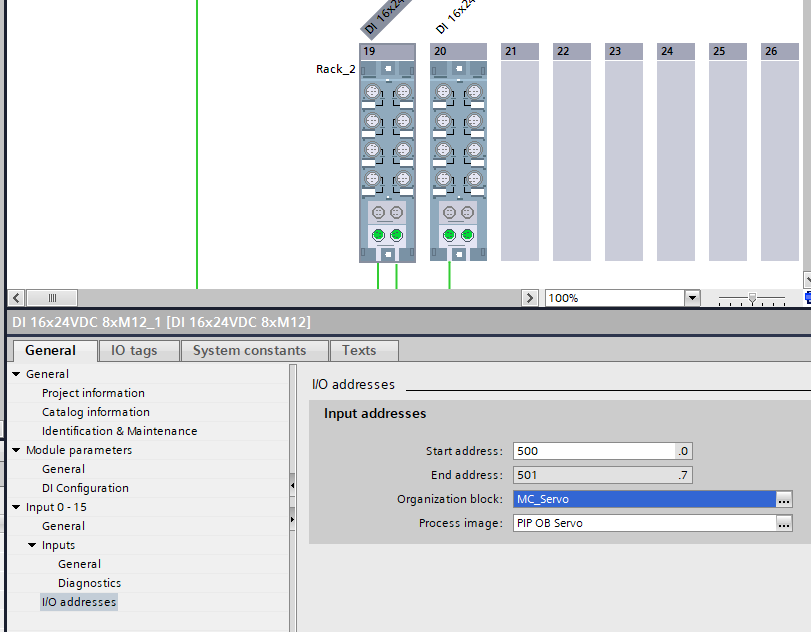Collapse the Module parameters tree node

[17, 450]
